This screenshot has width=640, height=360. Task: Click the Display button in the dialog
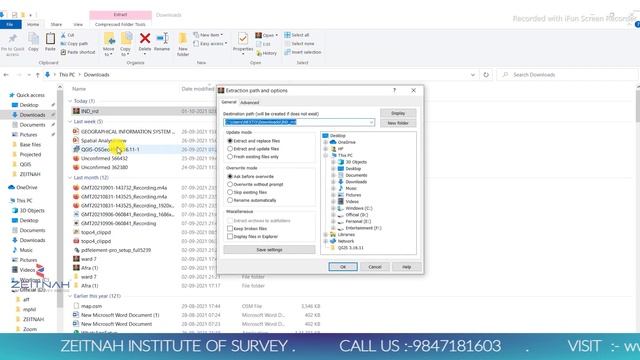[398, 113]
